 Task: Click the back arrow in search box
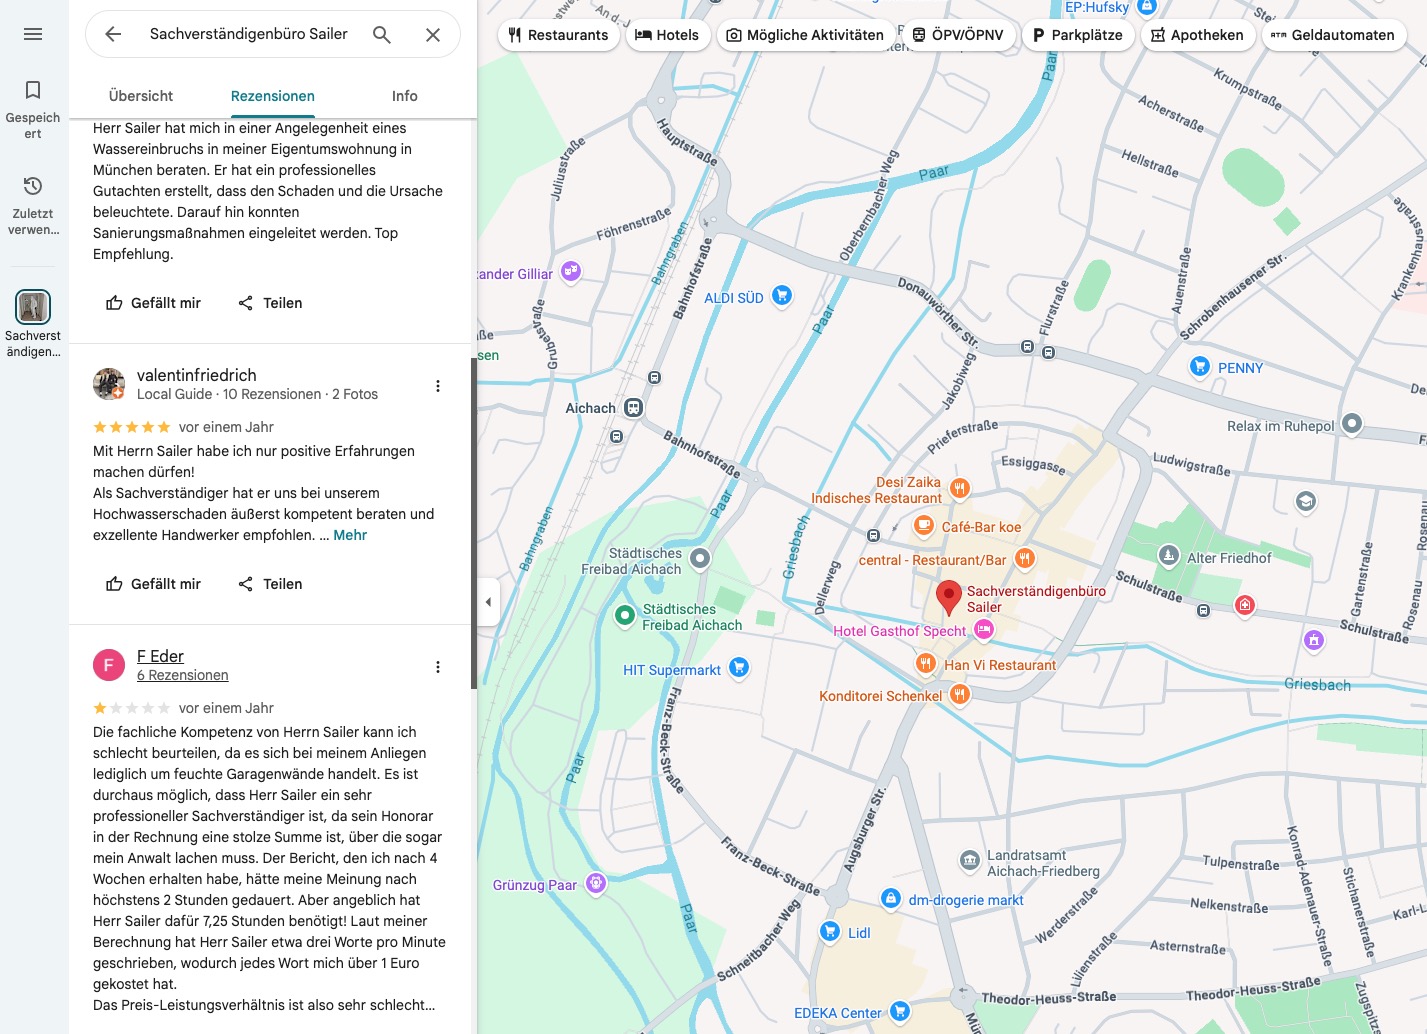click(113, 34)
